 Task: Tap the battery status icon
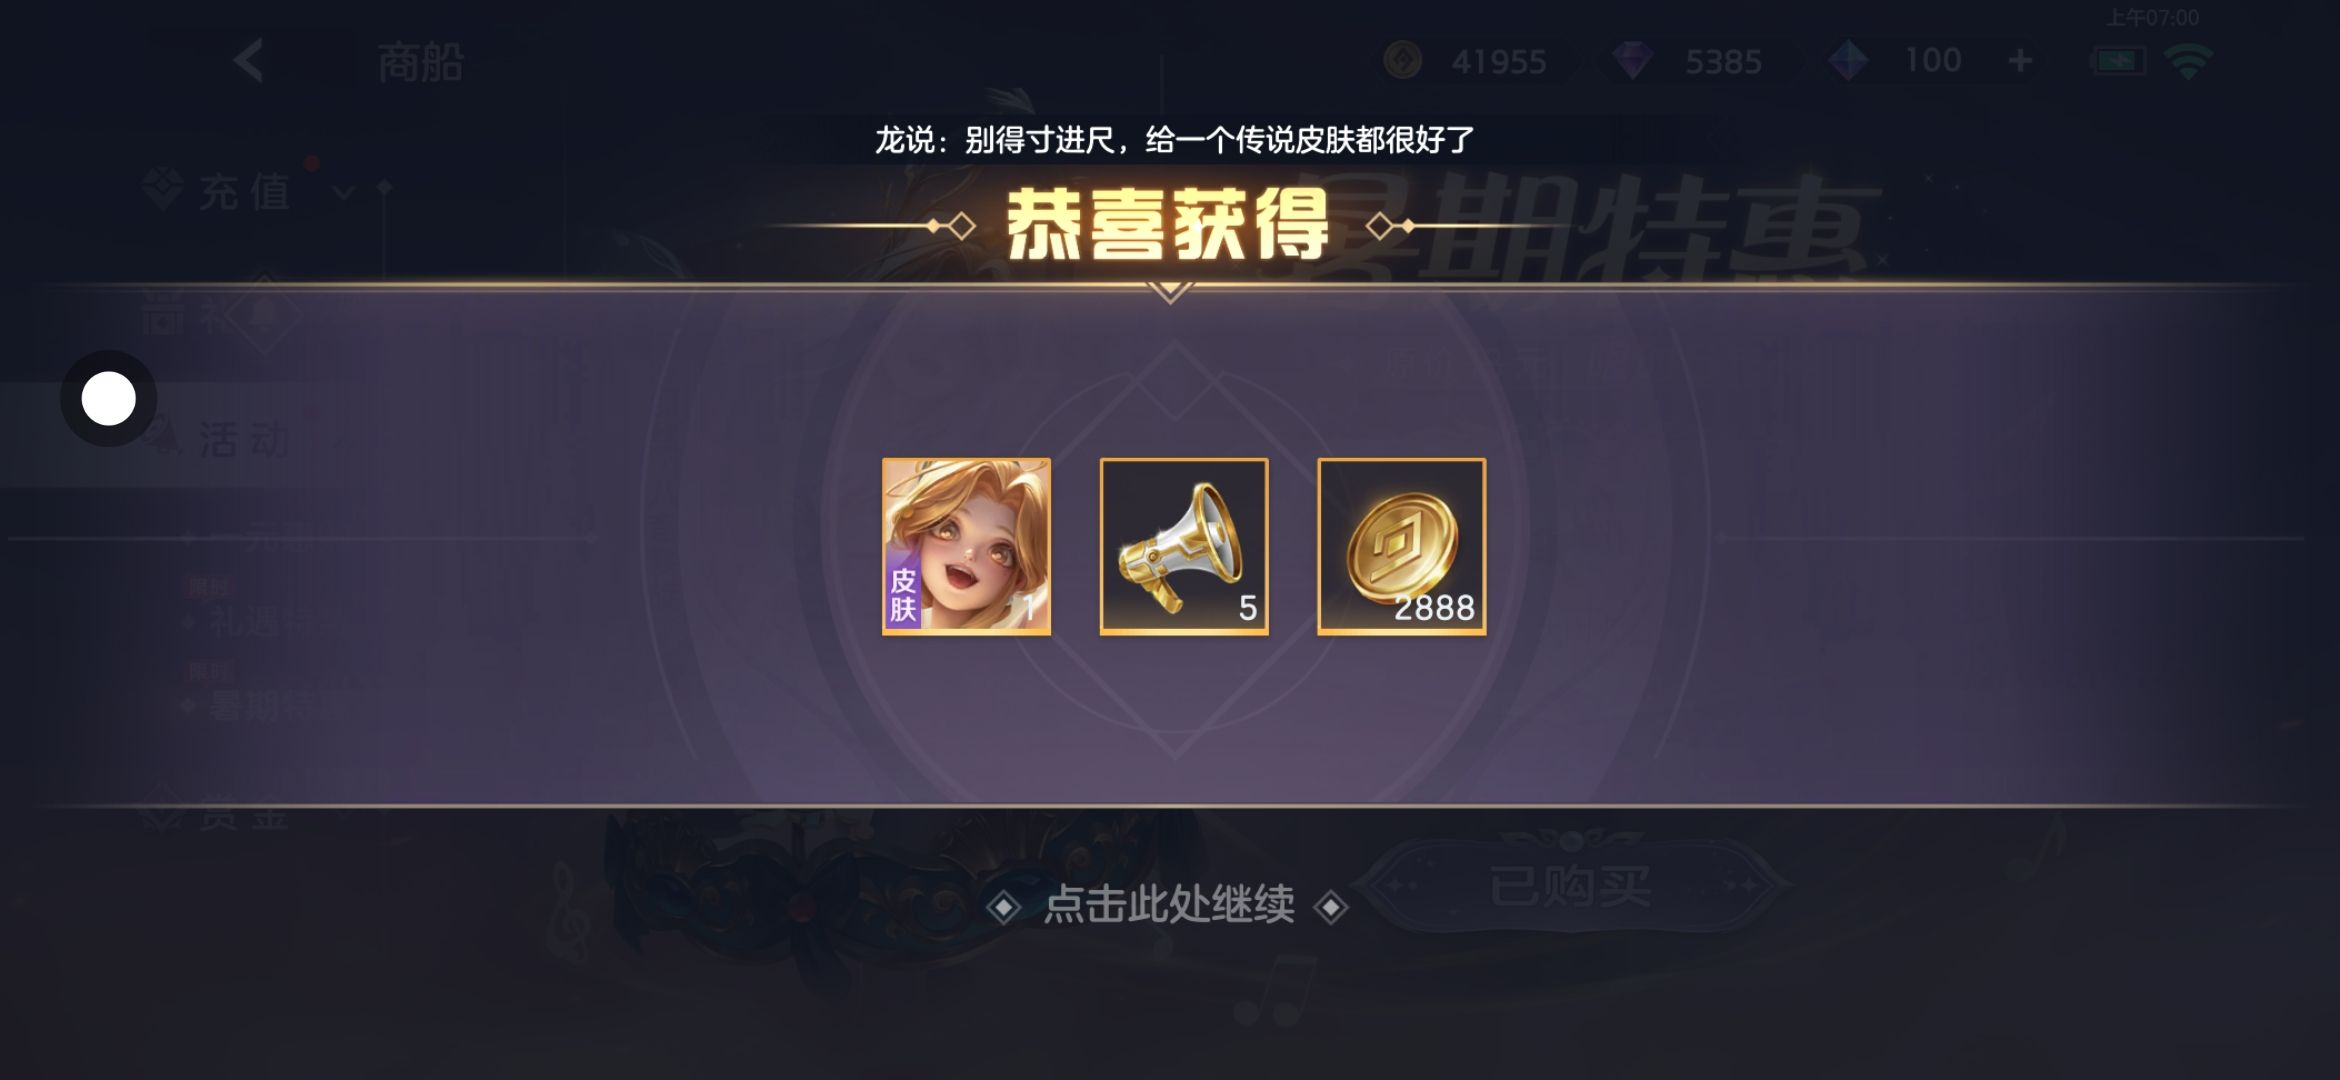(2118, 62)
